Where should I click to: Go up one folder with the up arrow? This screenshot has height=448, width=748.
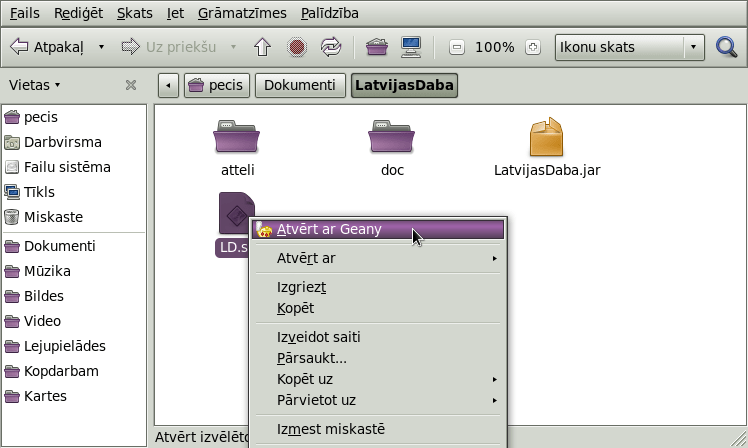click(x=262, y=47)
